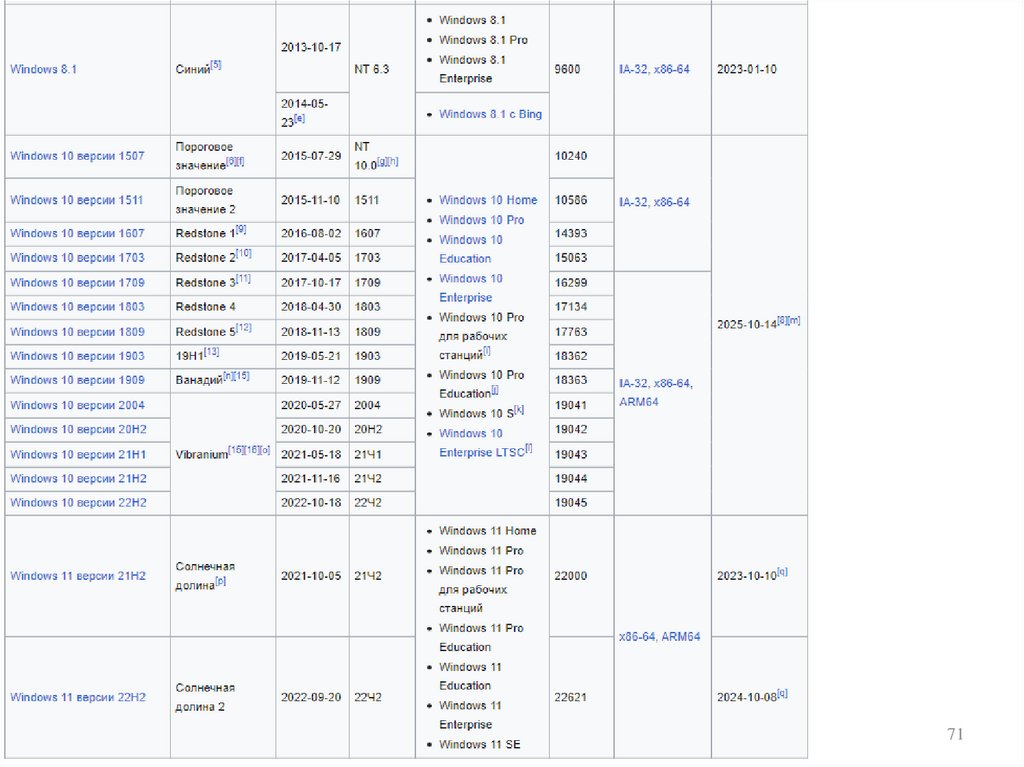1024x767 pixels.
Task: Open Windows 10 версии 1703 link
Action: [77, 257]
